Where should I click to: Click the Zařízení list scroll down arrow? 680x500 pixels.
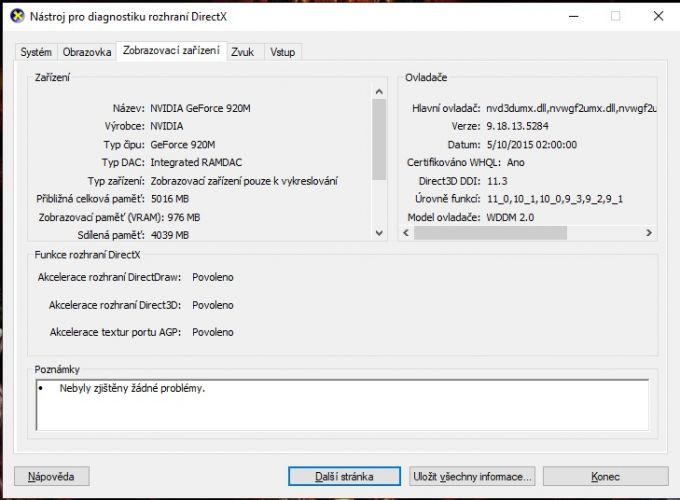379,233
